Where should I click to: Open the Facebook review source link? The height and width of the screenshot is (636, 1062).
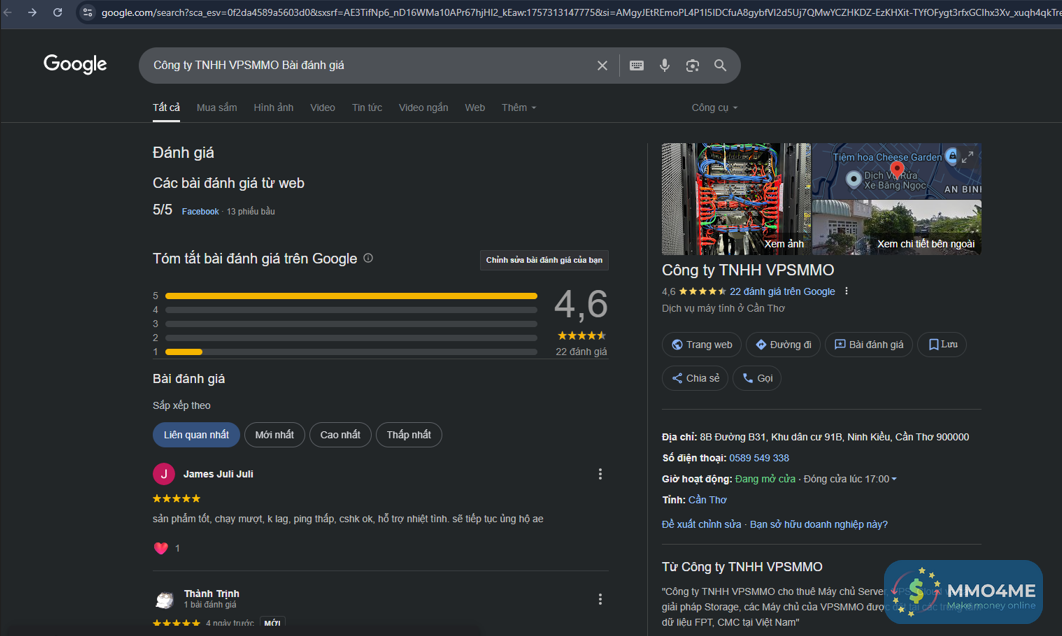[200, 211]
